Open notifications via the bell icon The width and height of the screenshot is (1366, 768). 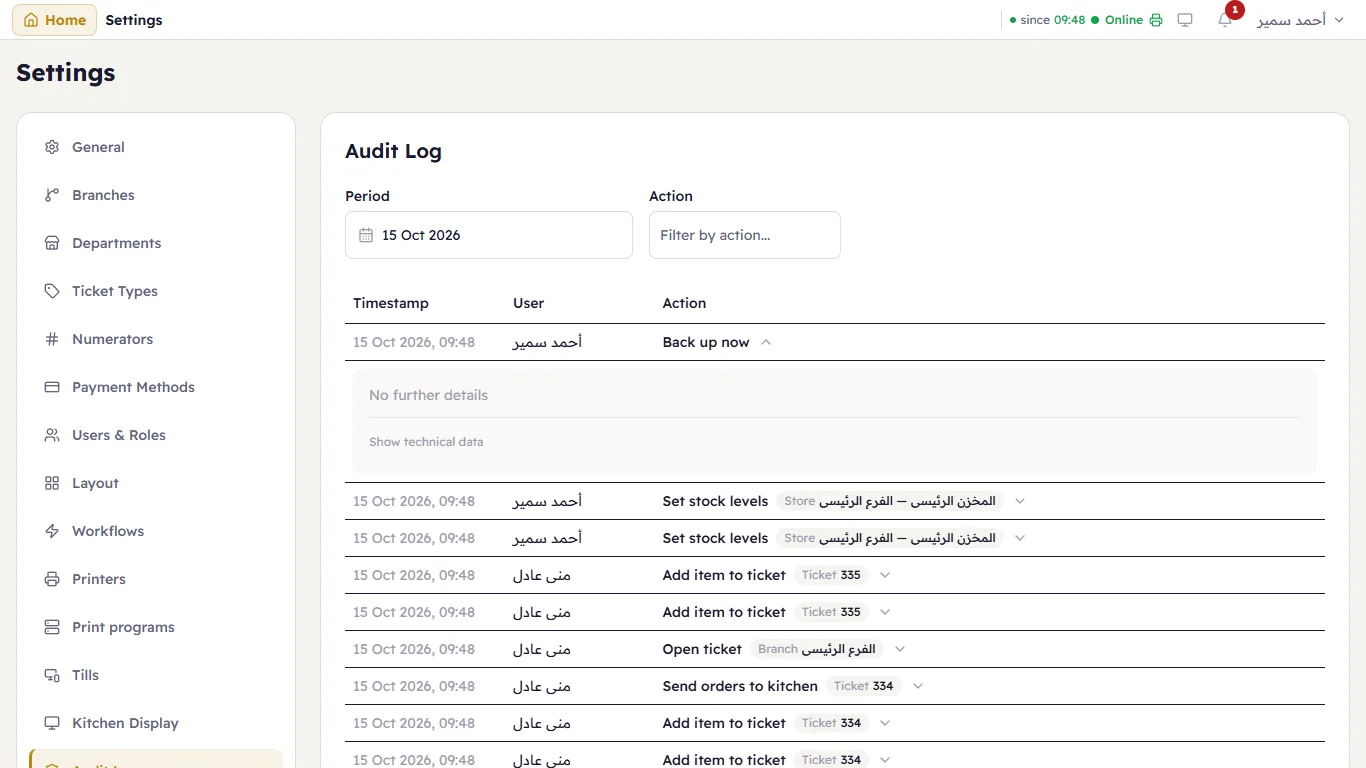coord(1225,20)
